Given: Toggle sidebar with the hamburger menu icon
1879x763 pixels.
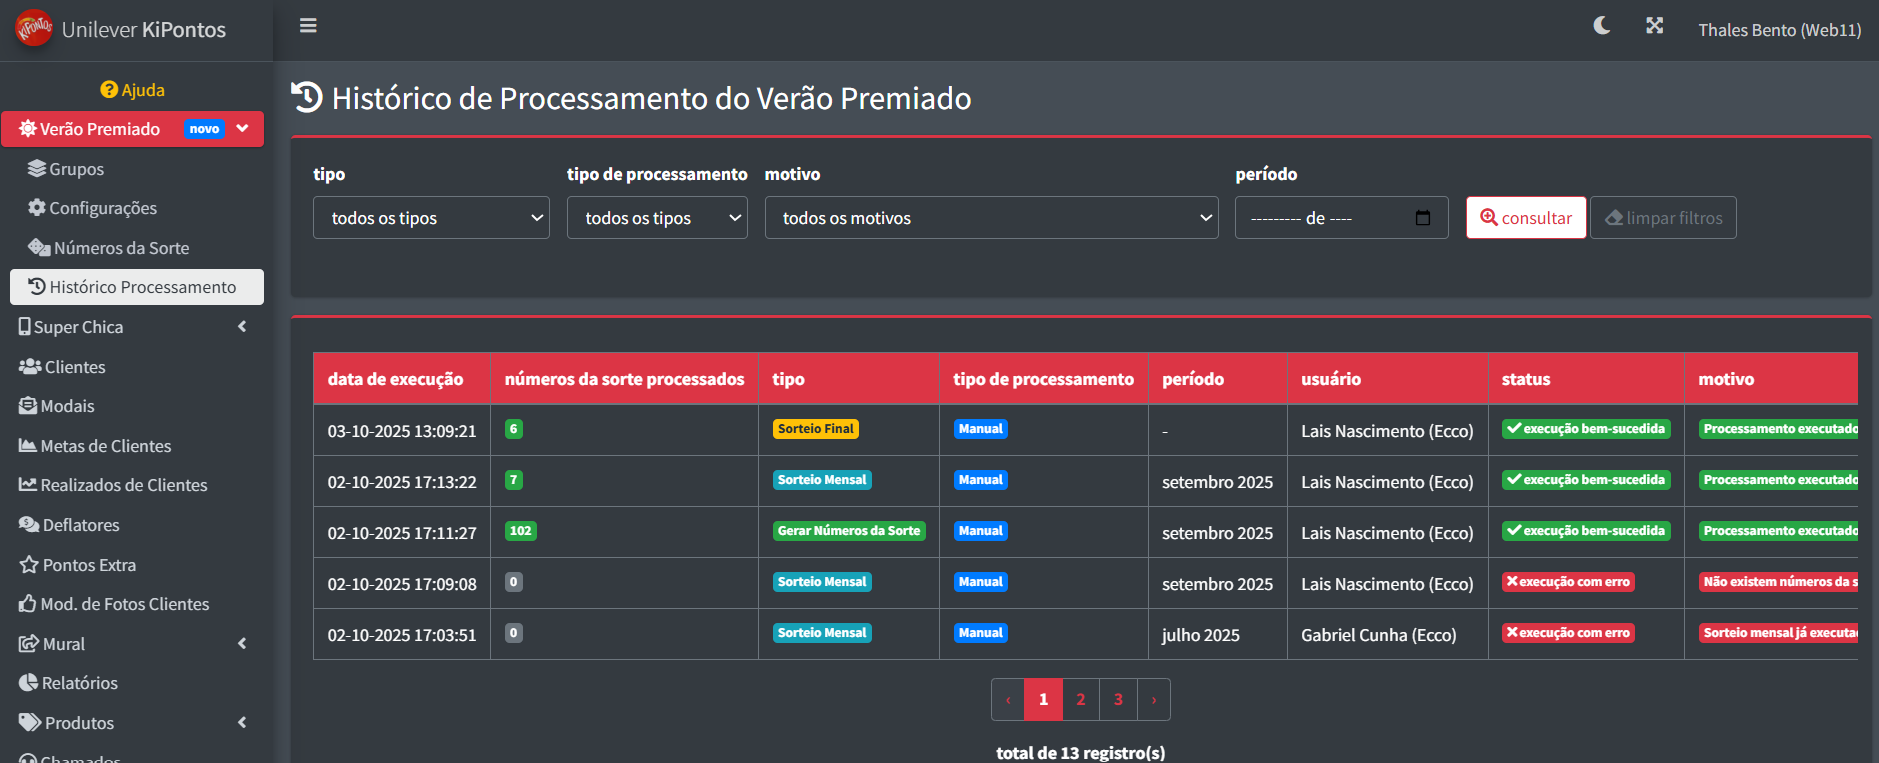Looking at the screenshot, I should tap(308, 26).
